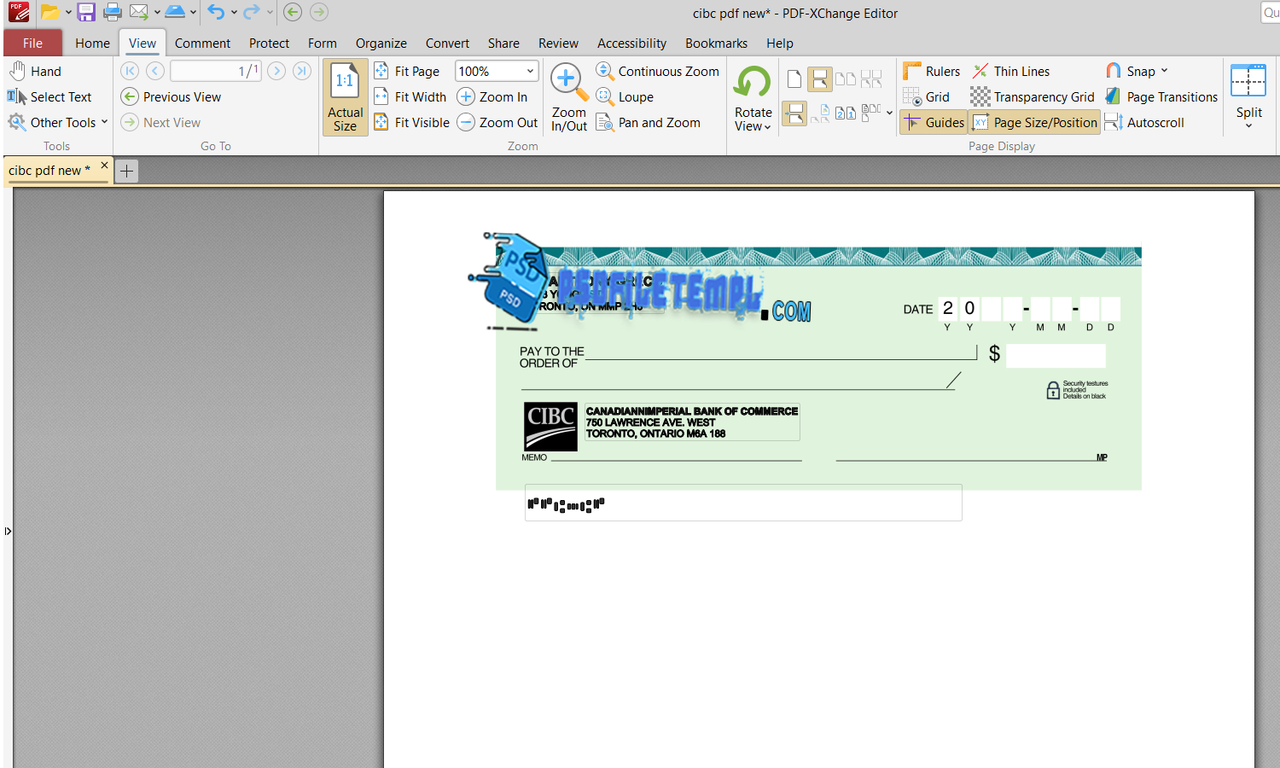The height and width of the screenshot is (768, 1280).
Task: Select continuous single page layout icon
Action: pyautogui.click(x=820, y=80)
